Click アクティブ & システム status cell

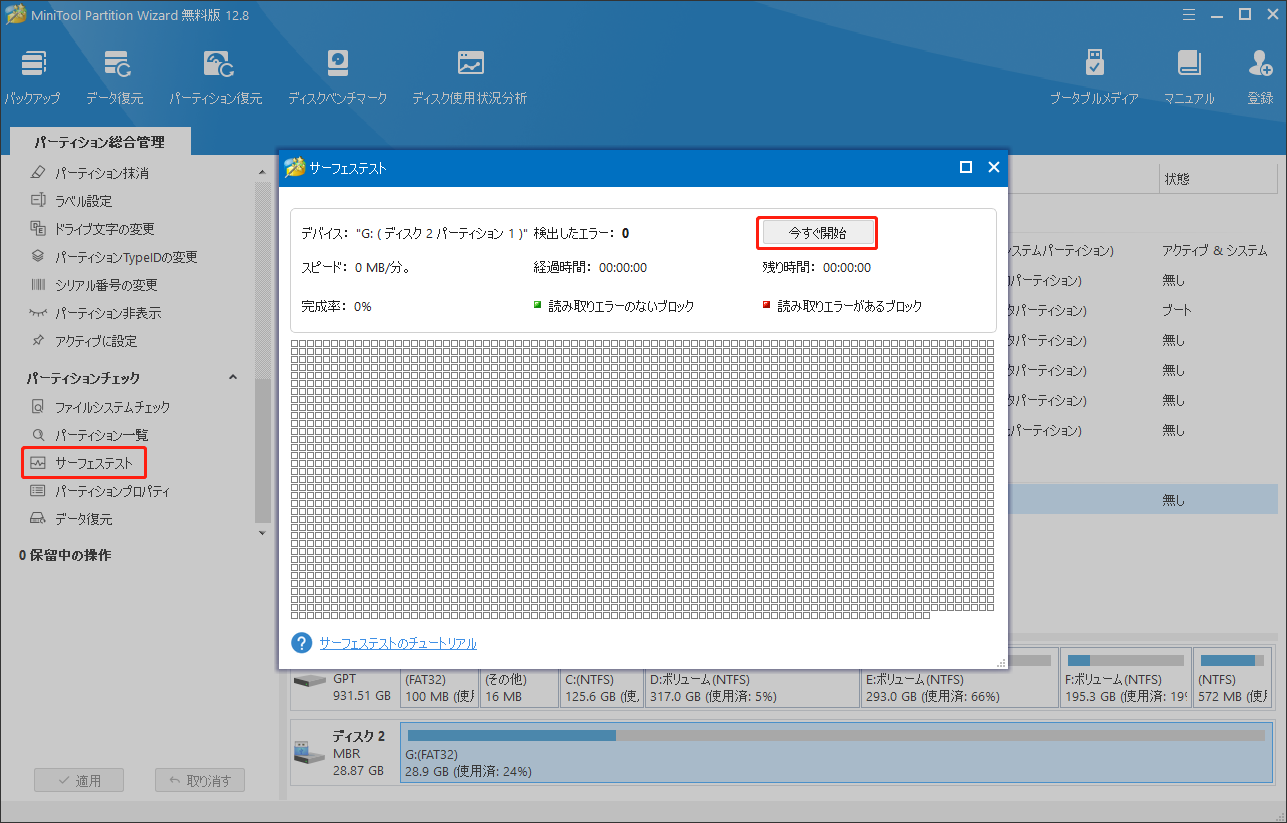[1214, 251]
